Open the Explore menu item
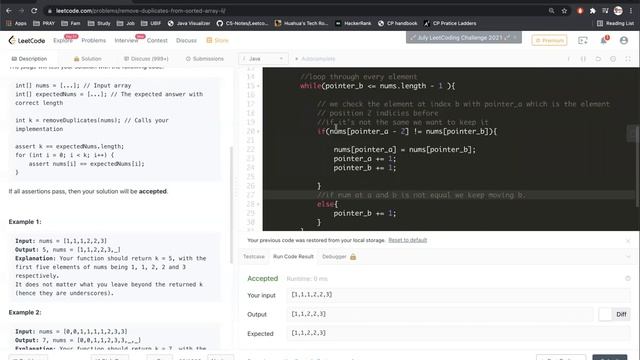Viewport: 640px width, 360px height. [x=62, y=40]
